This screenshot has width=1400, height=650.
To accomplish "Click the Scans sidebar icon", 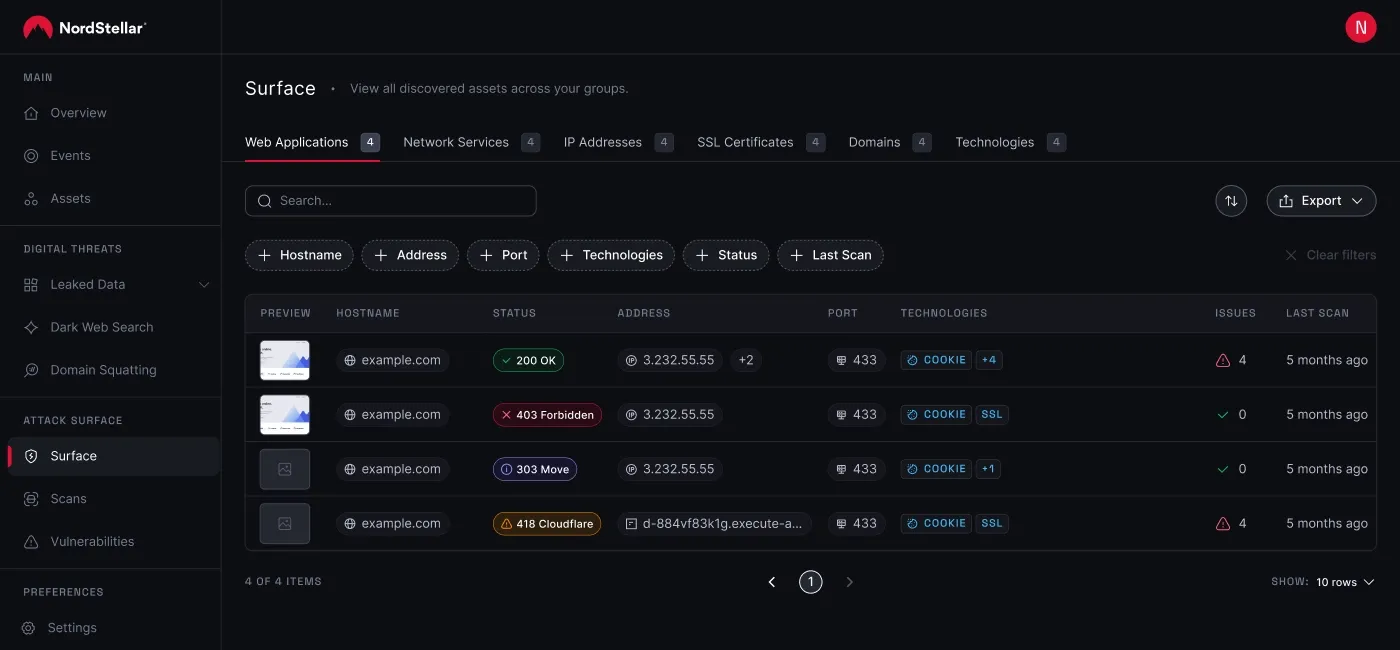I will coord(31,498).
